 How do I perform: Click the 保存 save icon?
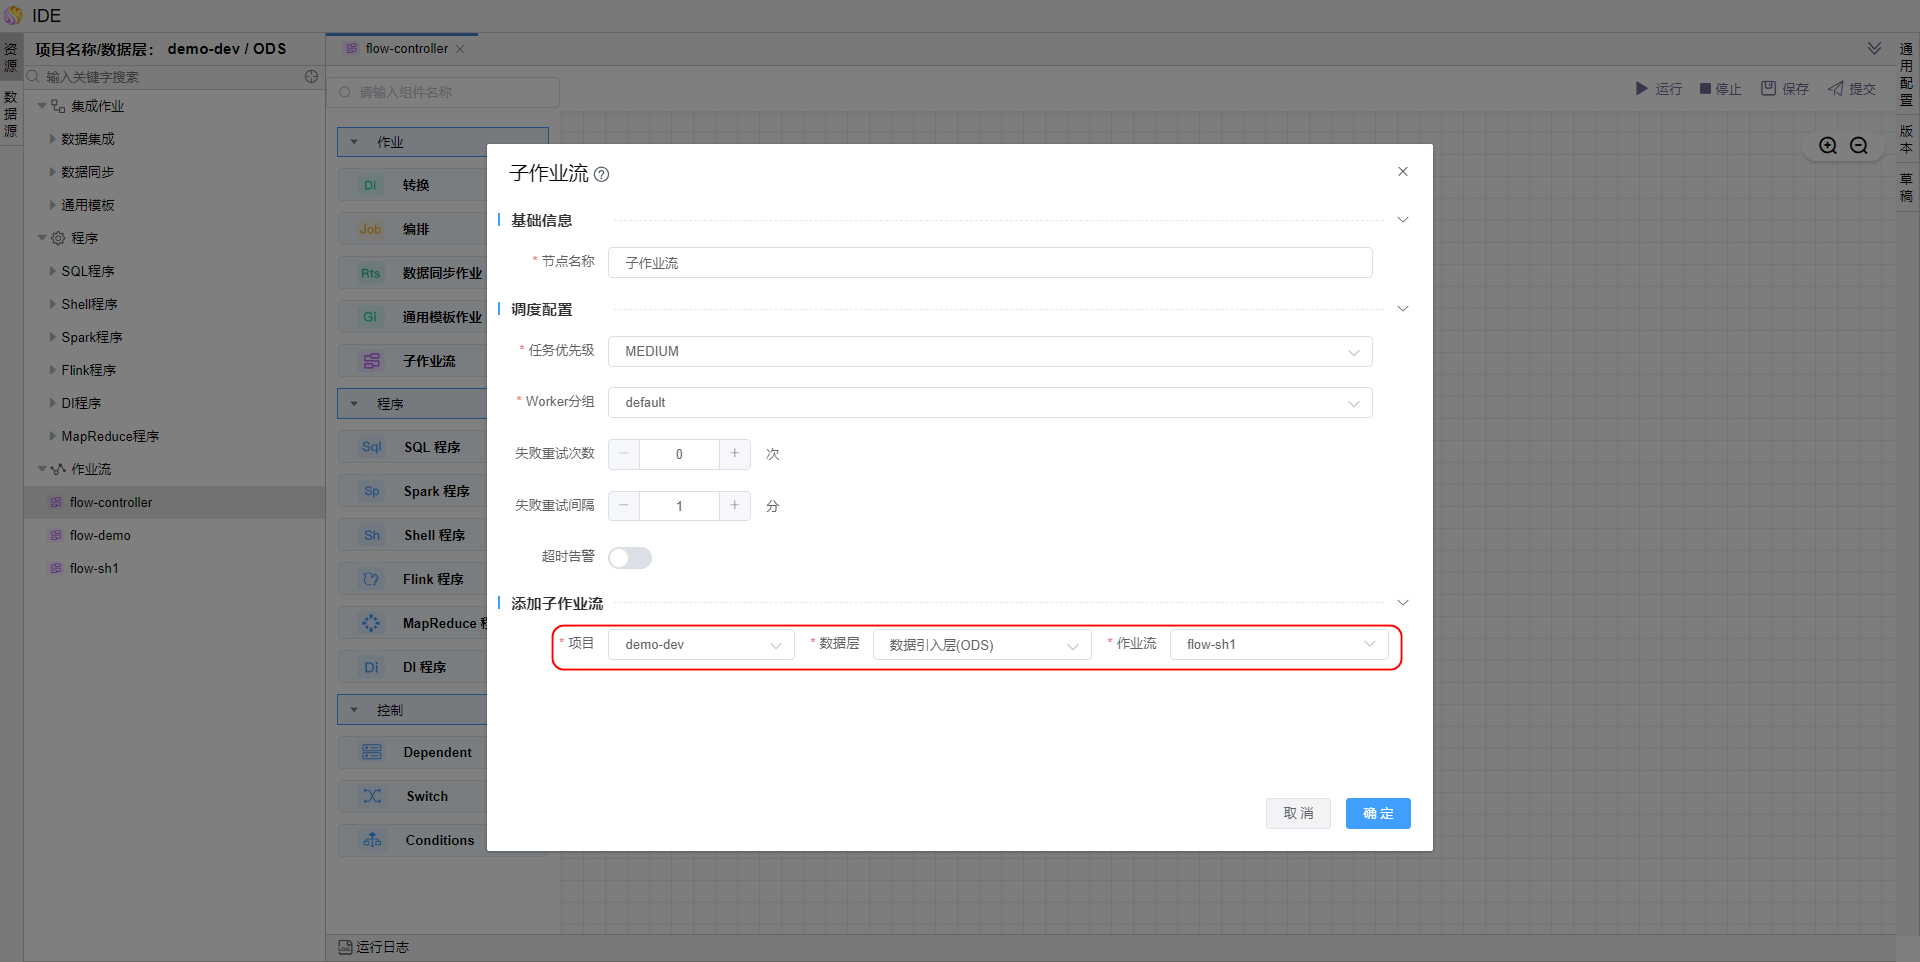click(x=1768, y=89)
